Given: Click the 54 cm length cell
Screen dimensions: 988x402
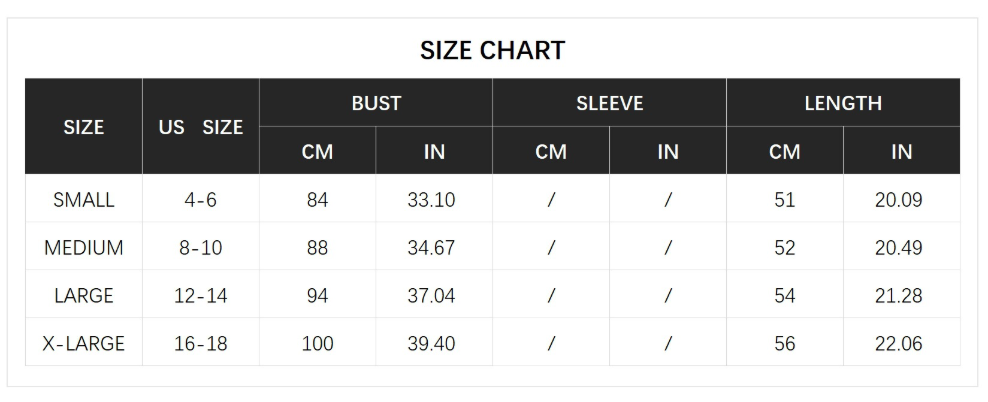Looking at the screenshot, I should (784, 296).
